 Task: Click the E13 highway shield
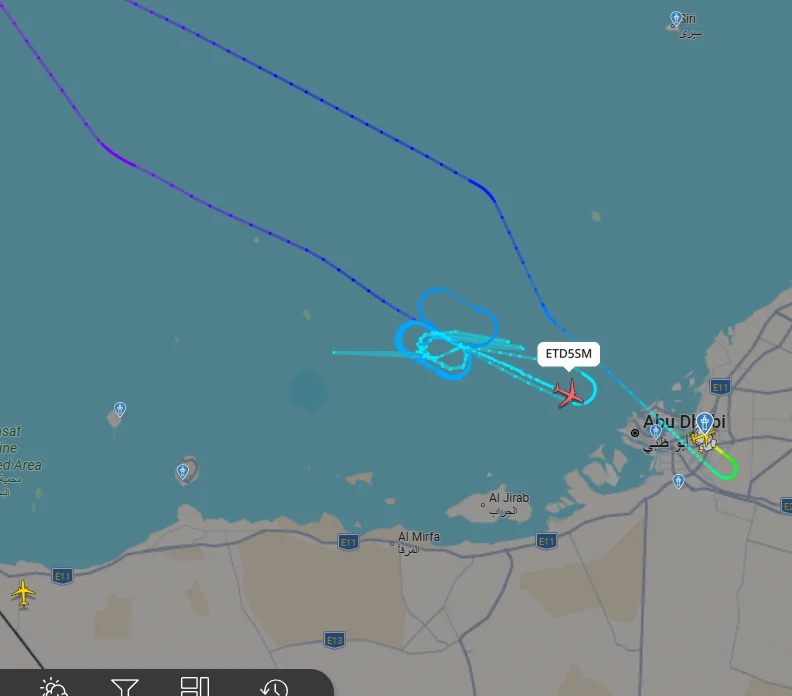[334, 640]
